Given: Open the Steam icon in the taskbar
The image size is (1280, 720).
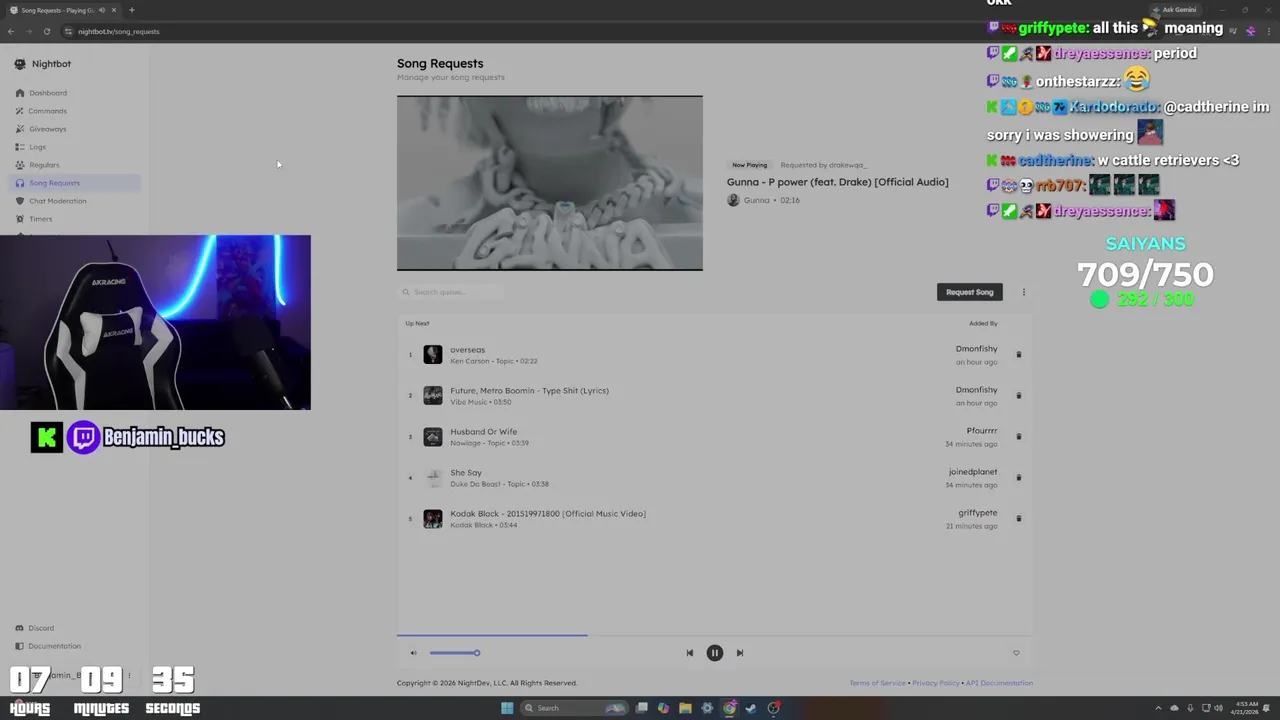Looking at the screenshot, I should 751,708.
